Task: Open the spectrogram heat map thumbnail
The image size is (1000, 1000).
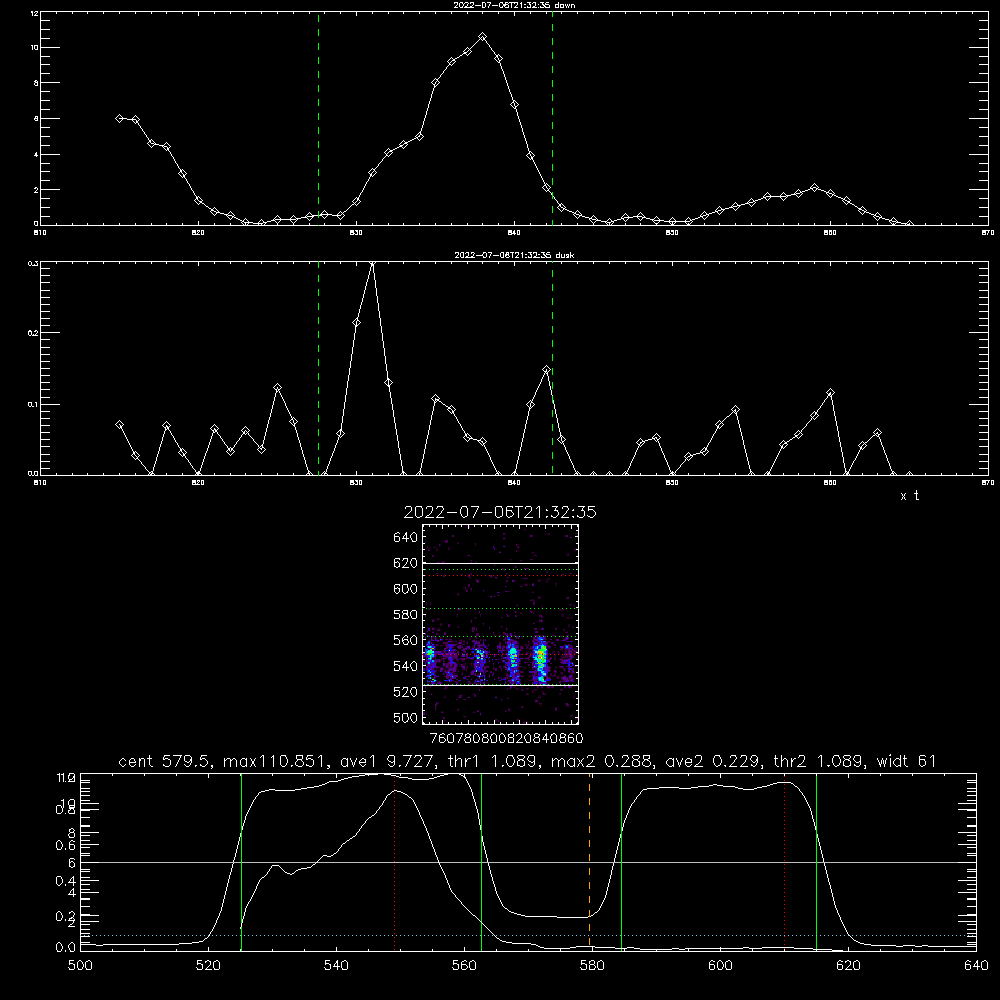Action: coord(501,624)
